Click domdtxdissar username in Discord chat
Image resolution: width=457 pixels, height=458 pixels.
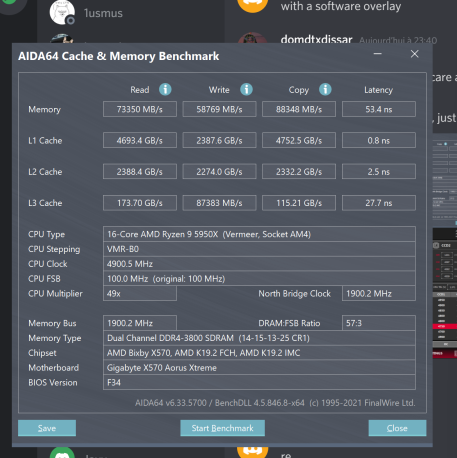316,40
